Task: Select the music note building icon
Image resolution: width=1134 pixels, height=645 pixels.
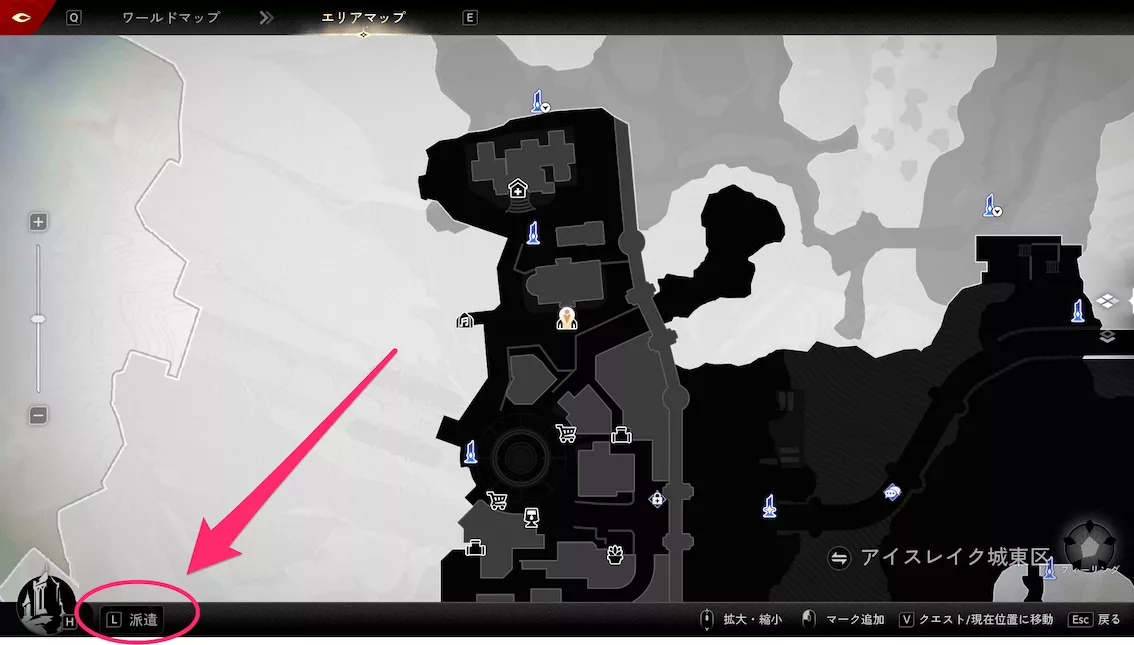Action: coord(465,321)
